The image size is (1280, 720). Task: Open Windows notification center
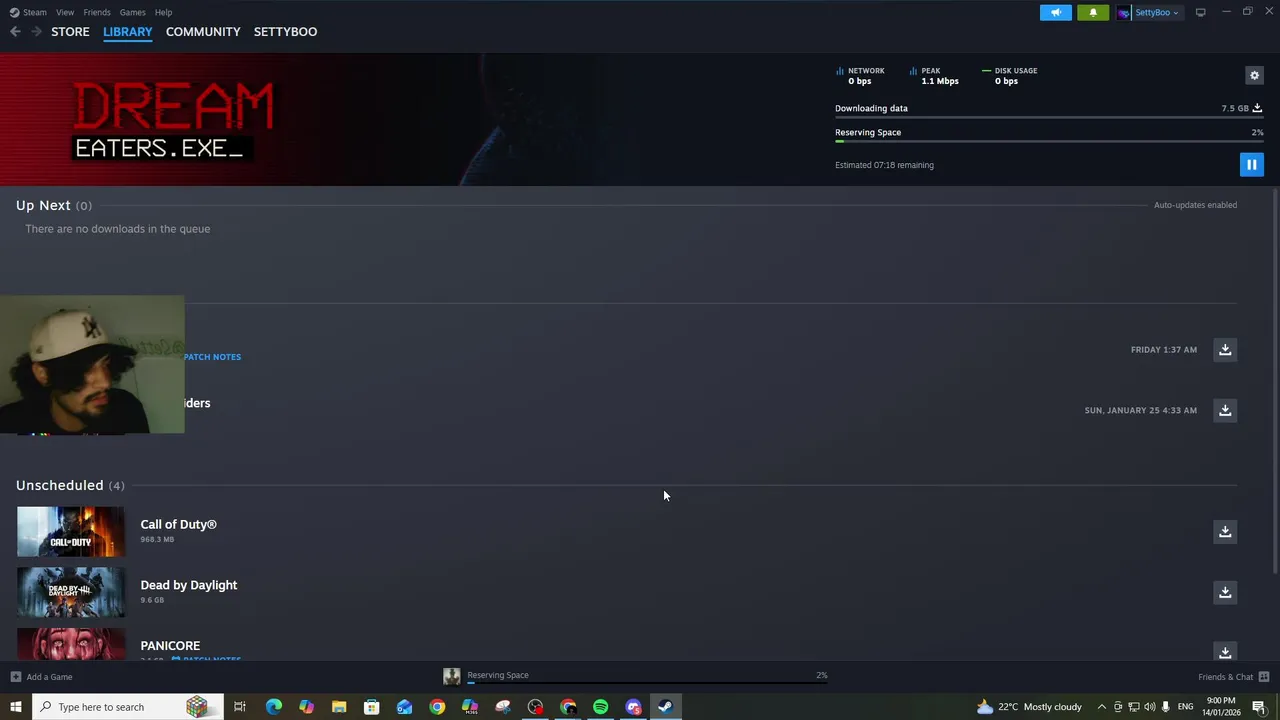pos(1259,707)
